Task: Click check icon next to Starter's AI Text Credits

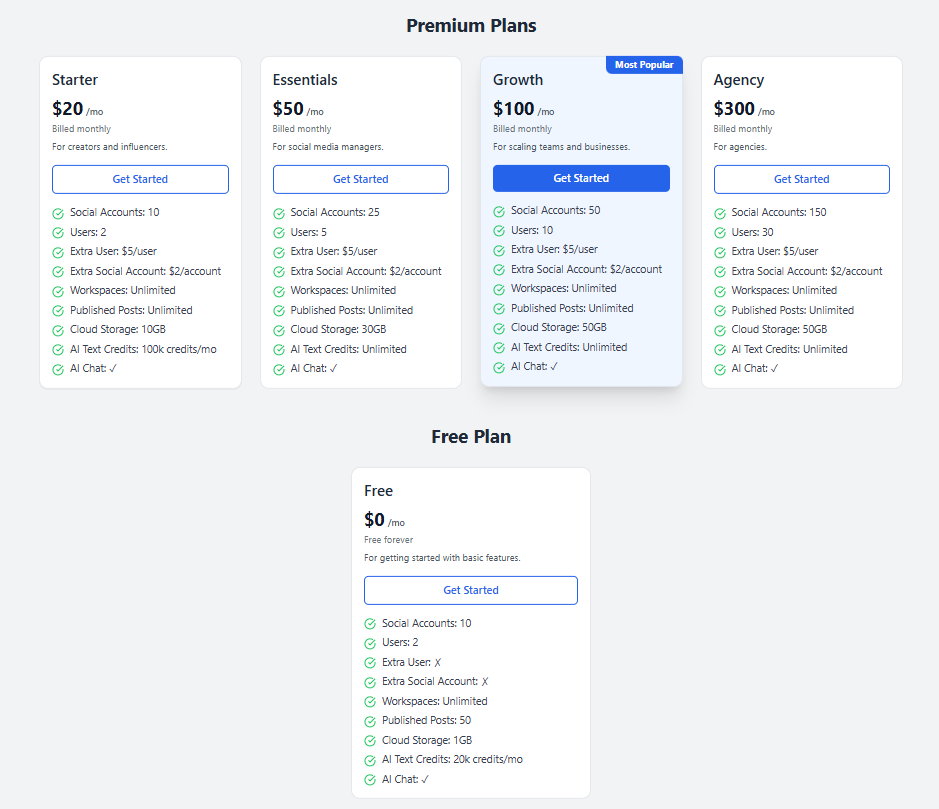Action: [58, 350]
